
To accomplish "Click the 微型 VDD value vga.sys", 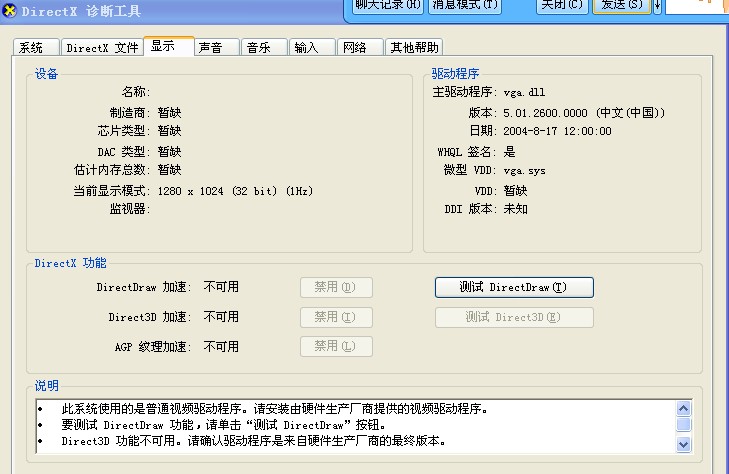I will tap(524, 171).
